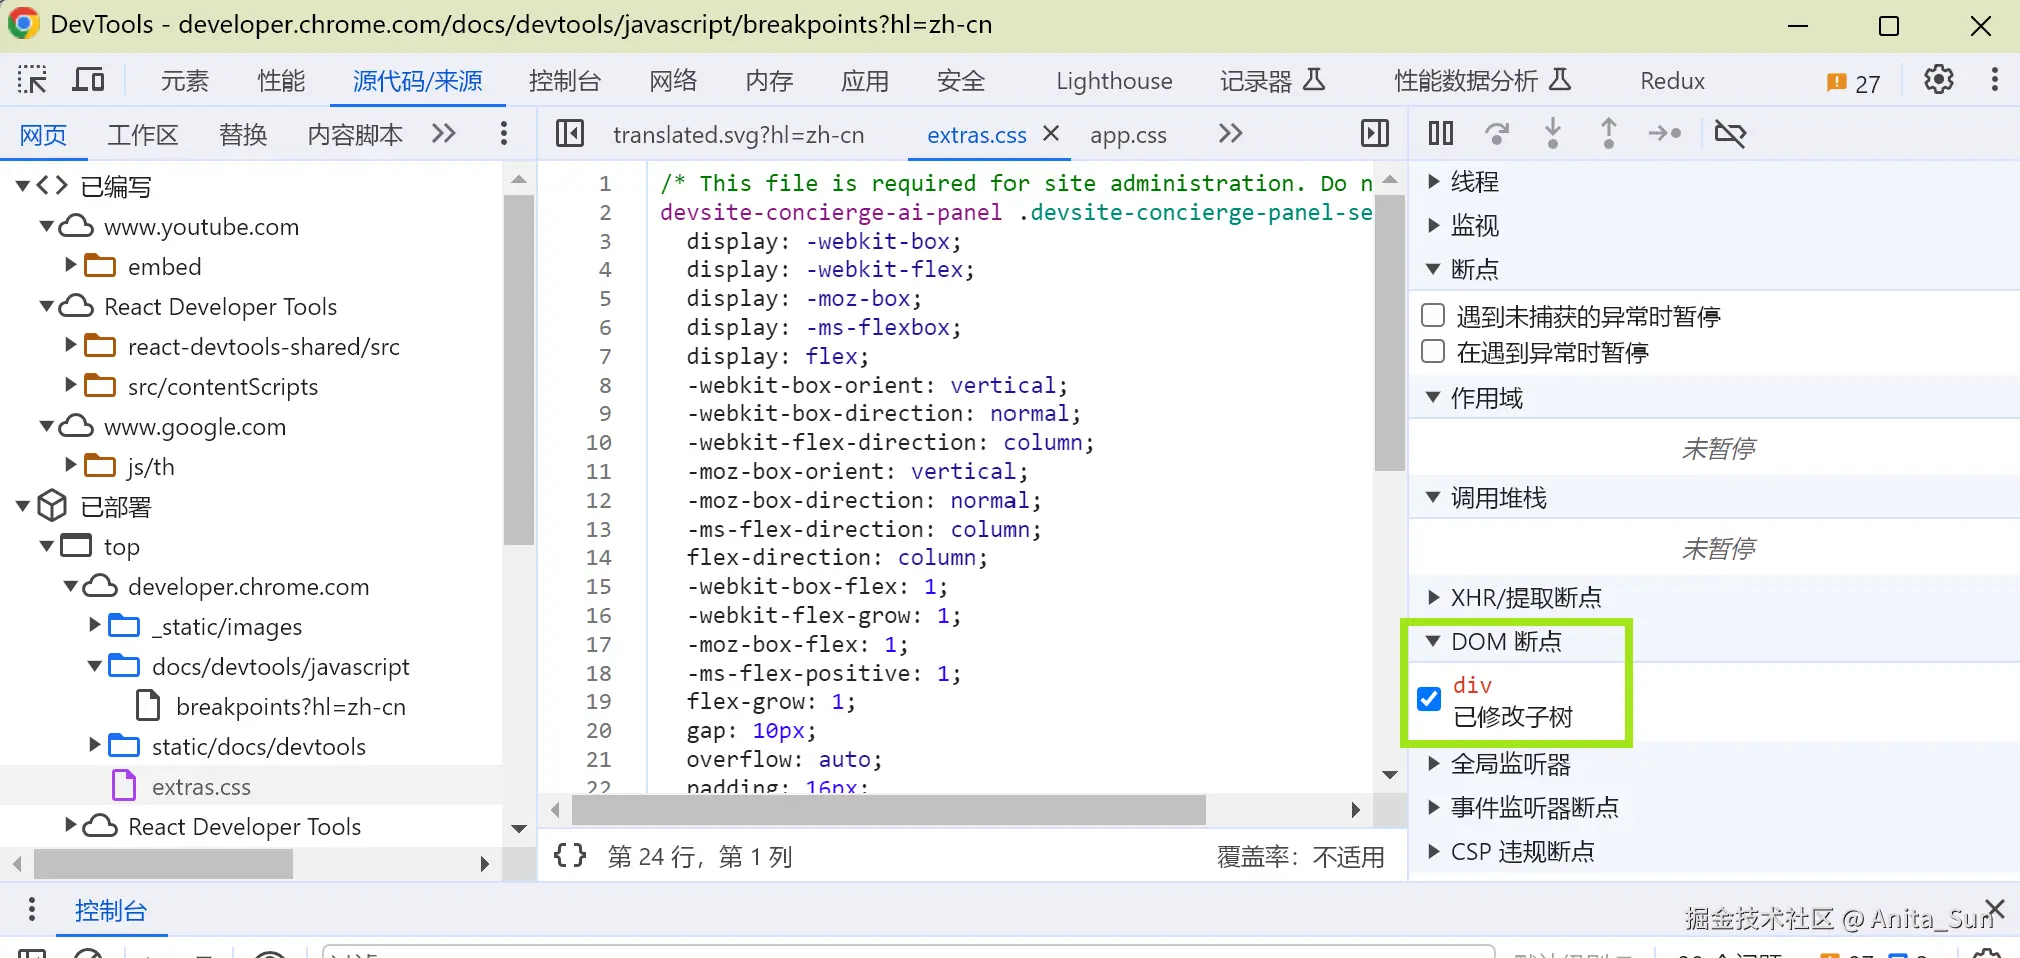The height and width of the screenshot is (958, 2020).
Task: Expand the react-devtools-shared/src folder
Action: pyautogui.click(x=71, y=345)
